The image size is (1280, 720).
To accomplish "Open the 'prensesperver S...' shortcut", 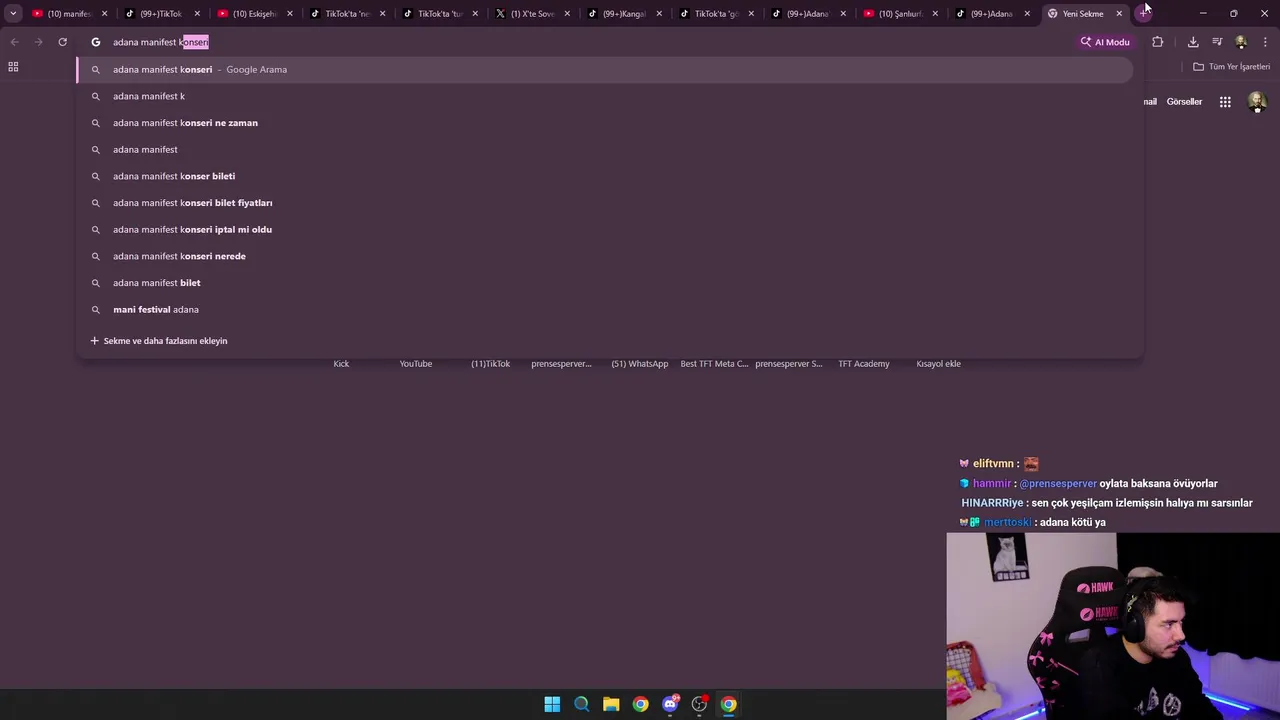I will pos(789,364).
